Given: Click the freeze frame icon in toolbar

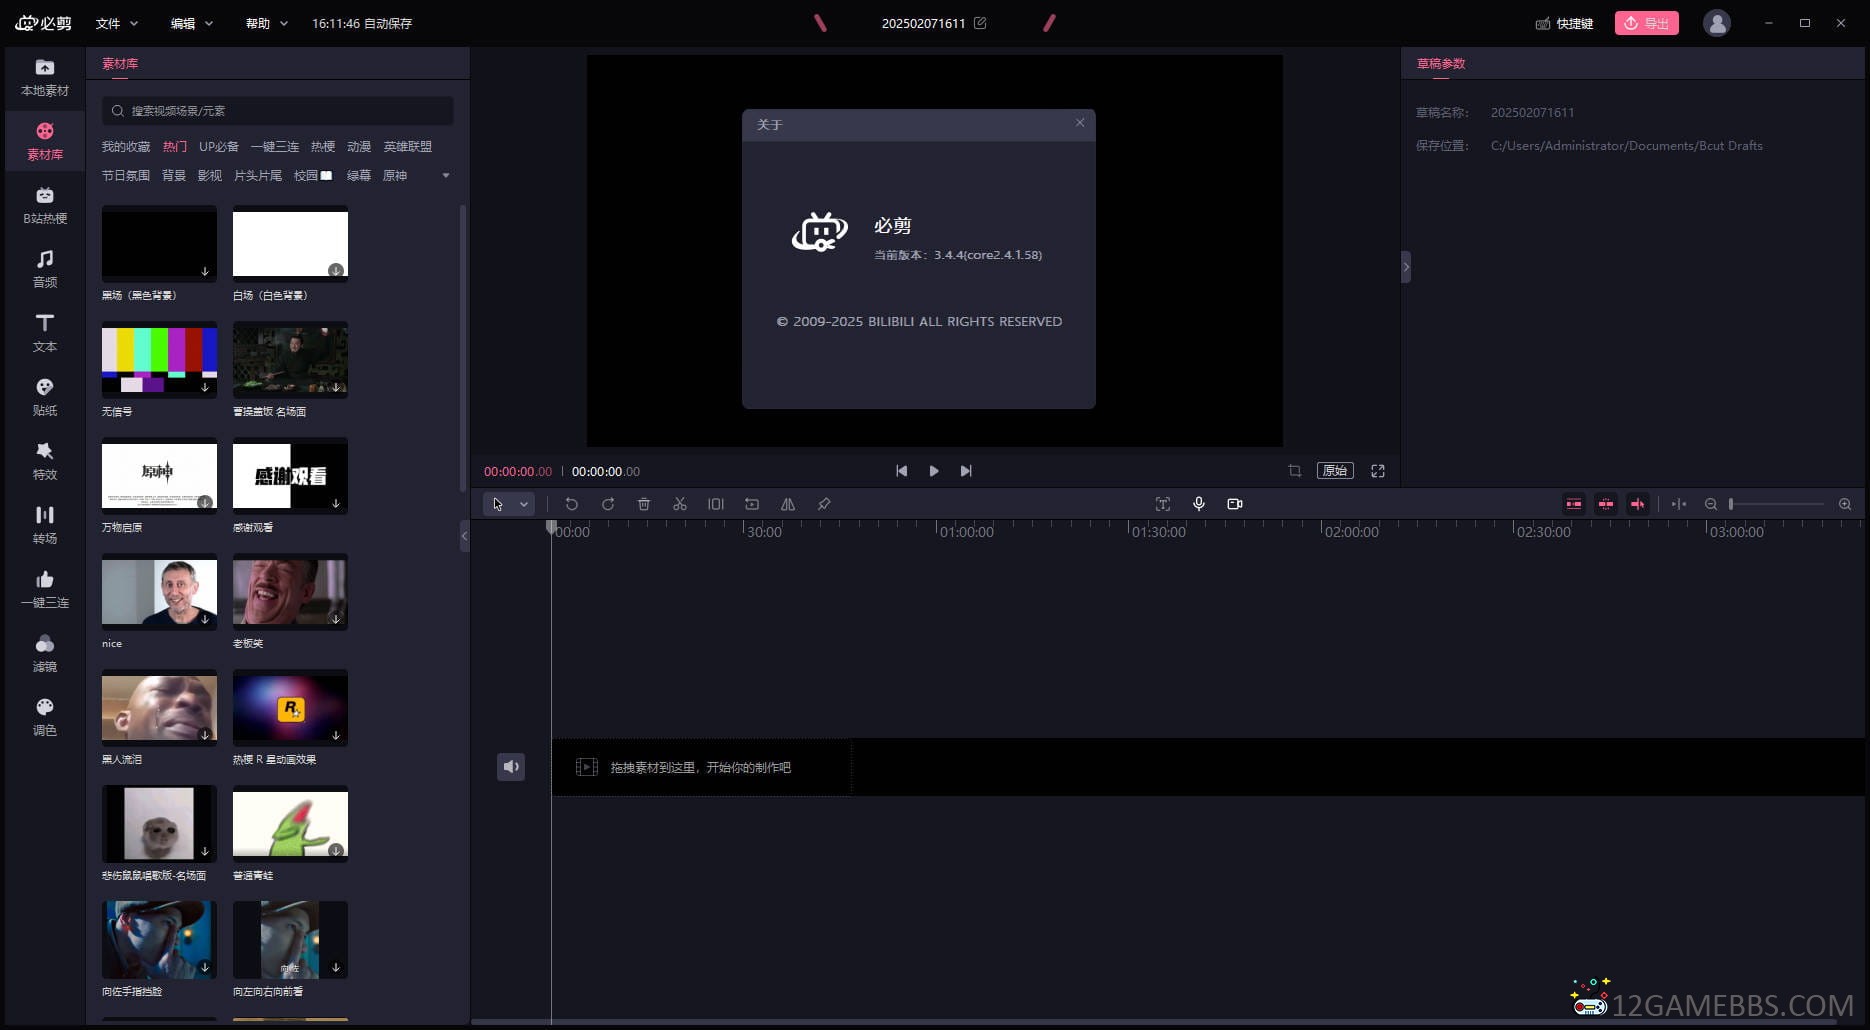Looking at the screenshot, I should tap(716, 504).
